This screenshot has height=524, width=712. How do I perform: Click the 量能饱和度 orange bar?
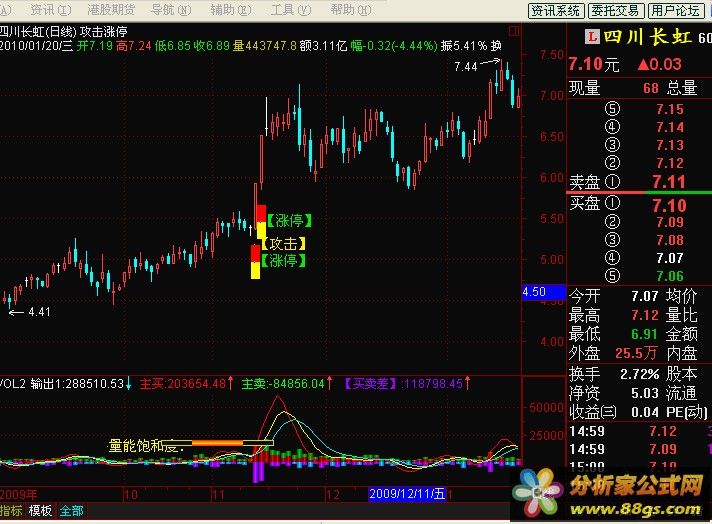click(x=218, y=443)
